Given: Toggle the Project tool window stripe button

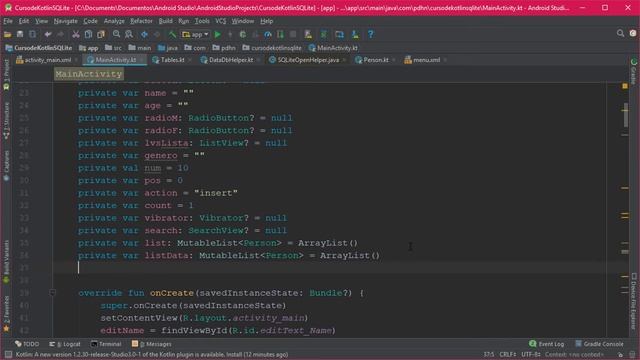Looking at the screenshot, I should (6, 75).
